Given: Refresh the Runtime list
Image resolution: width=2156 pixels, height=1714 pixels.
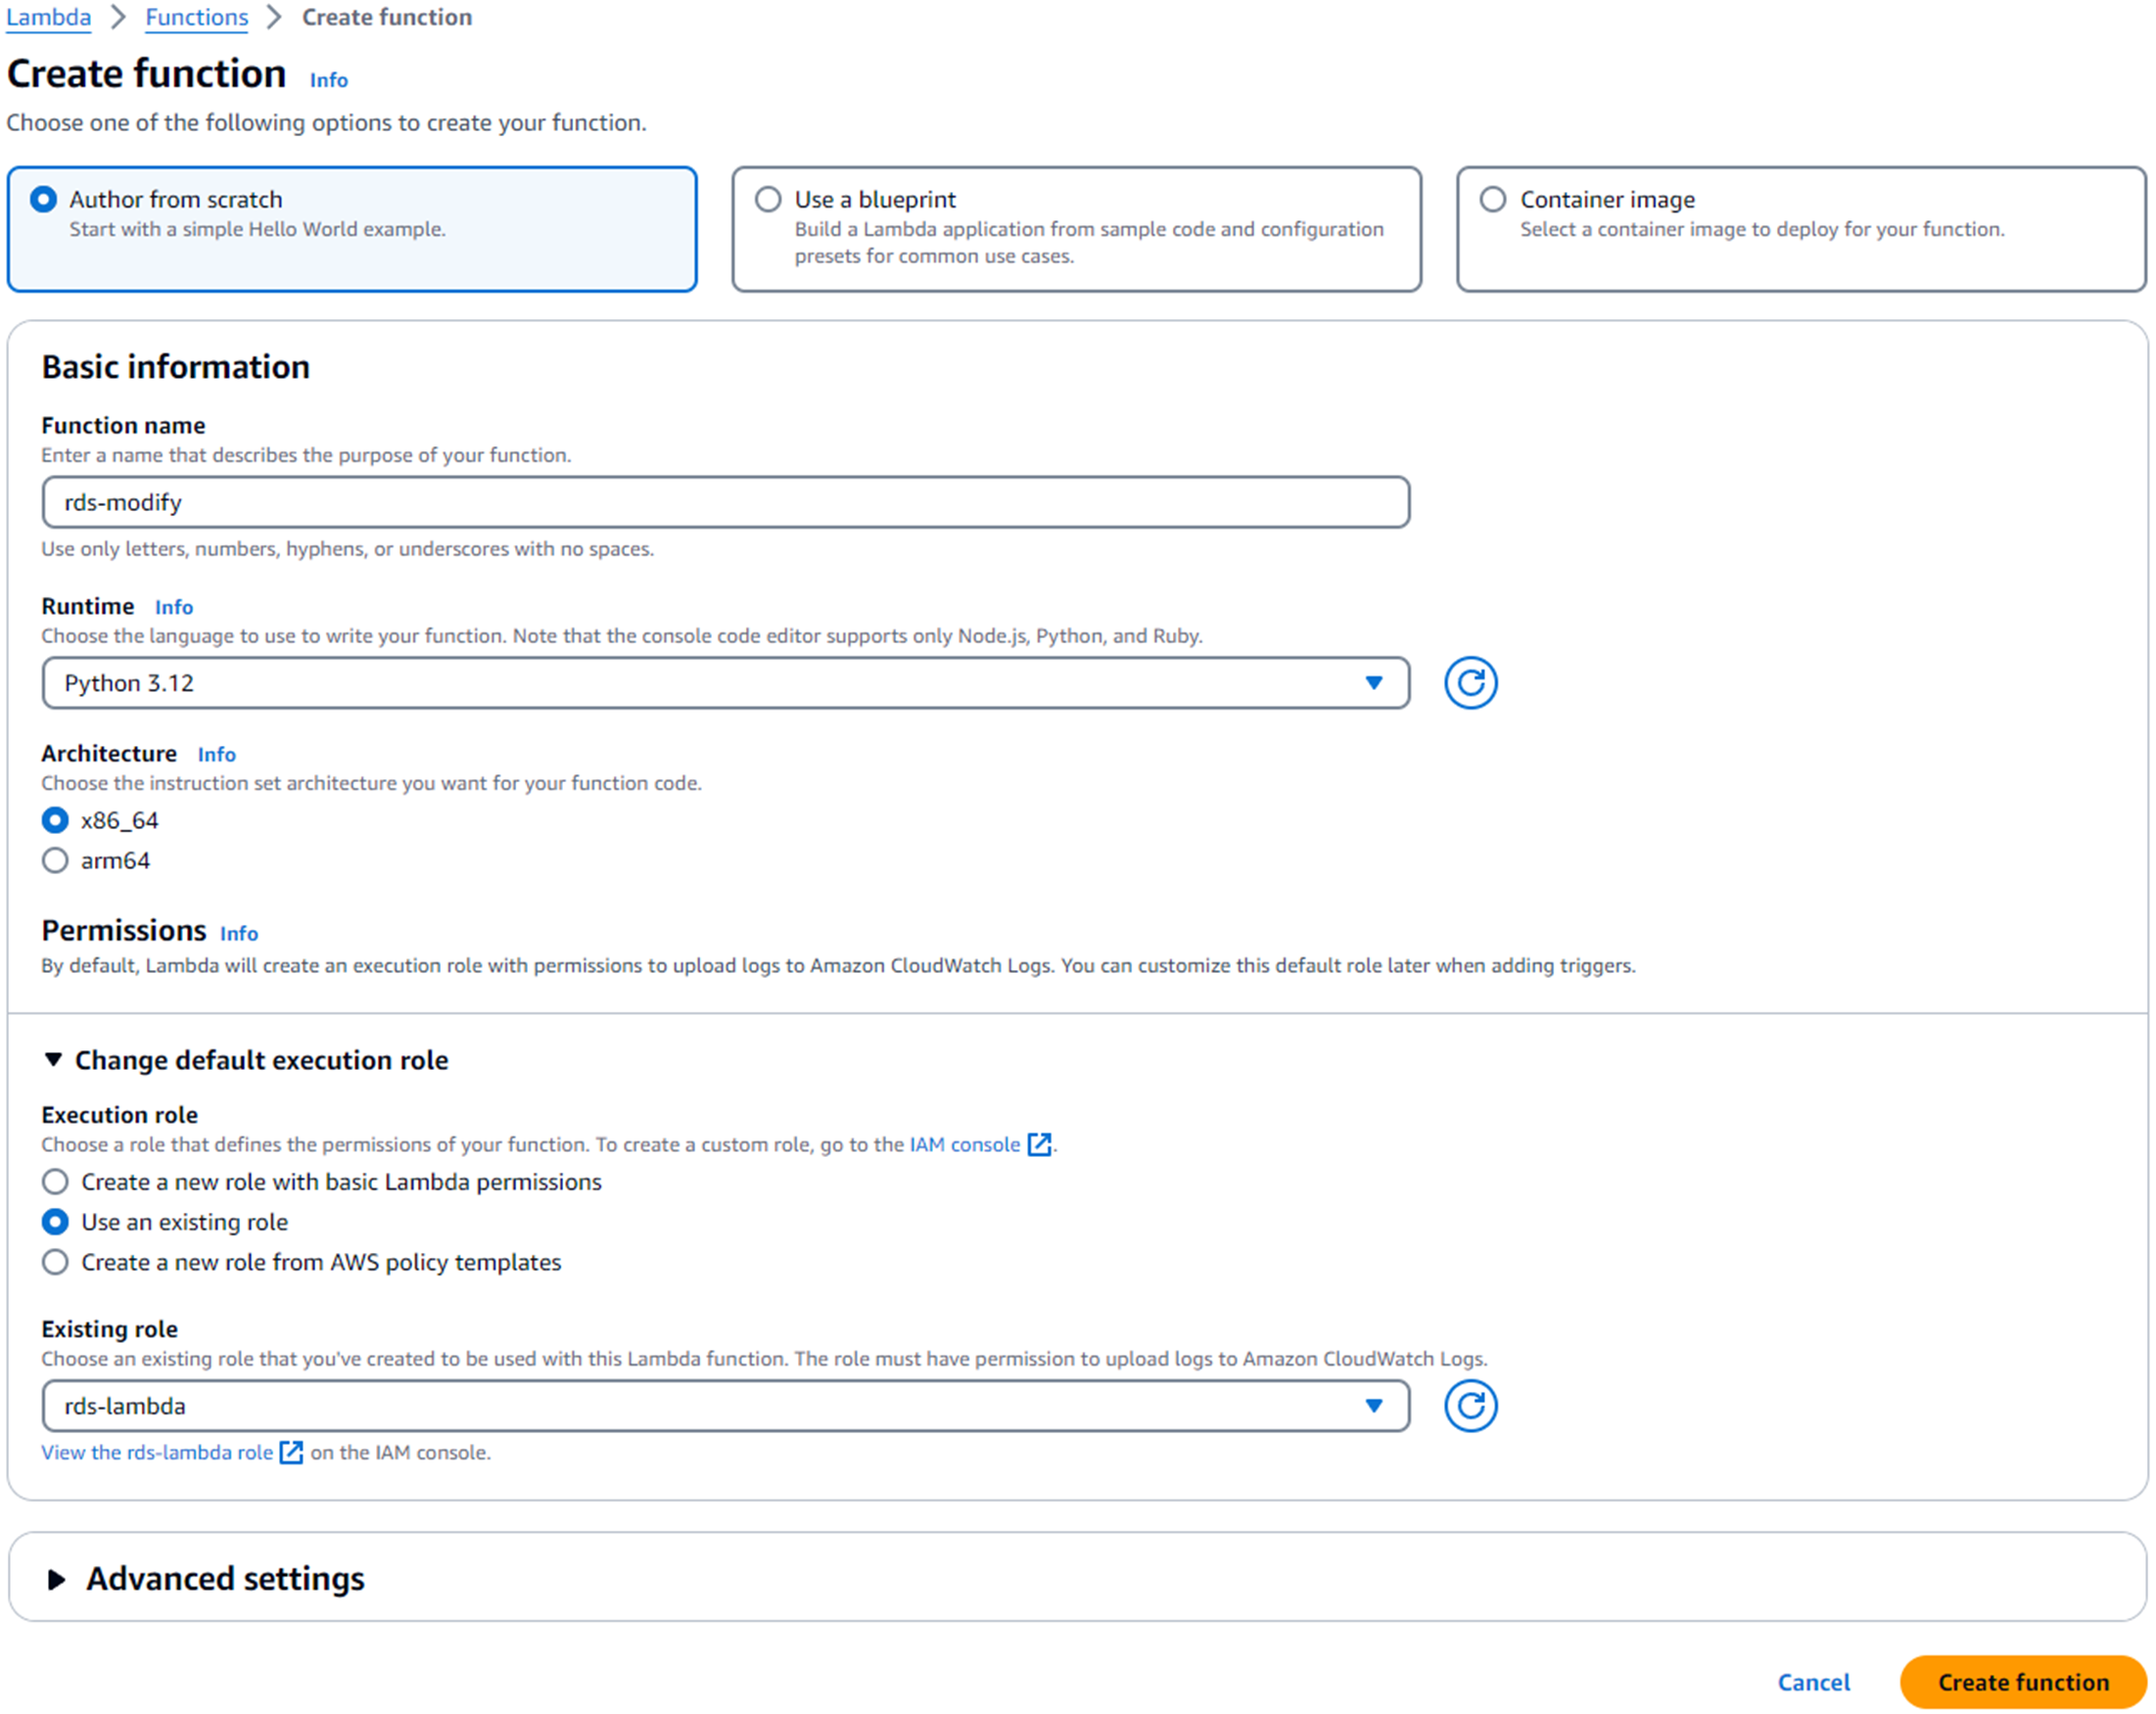Looking at the screenshot, I should pos(1469,683).
